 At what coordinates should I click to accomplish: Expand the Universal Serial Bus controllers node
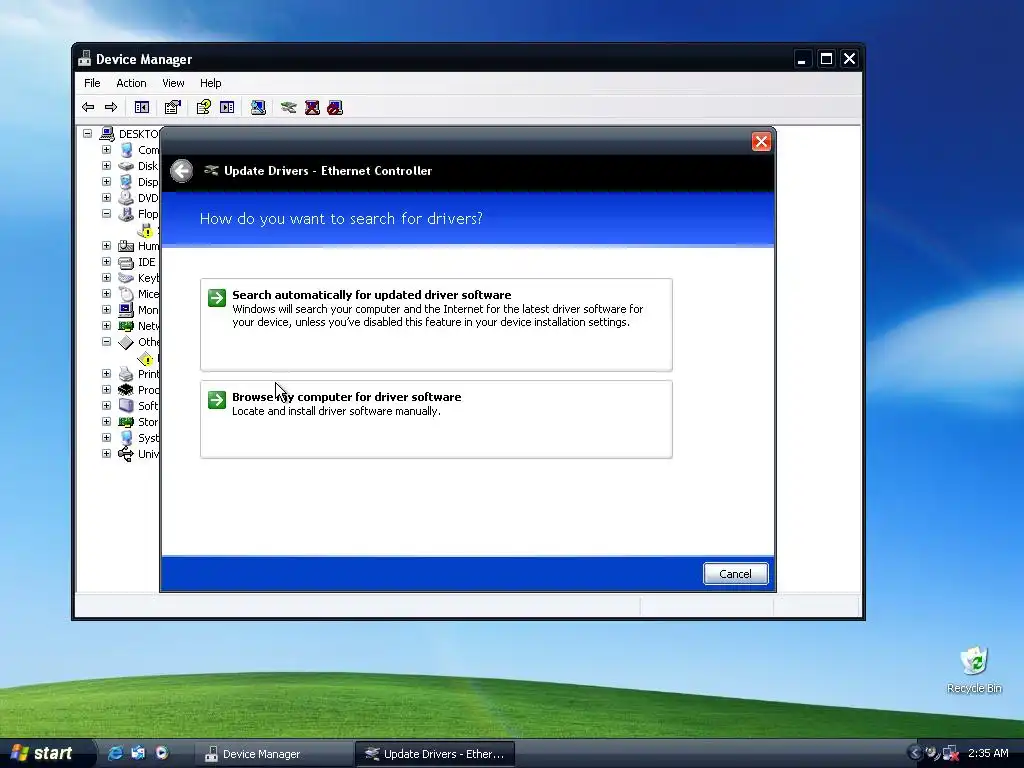point(106,453)
